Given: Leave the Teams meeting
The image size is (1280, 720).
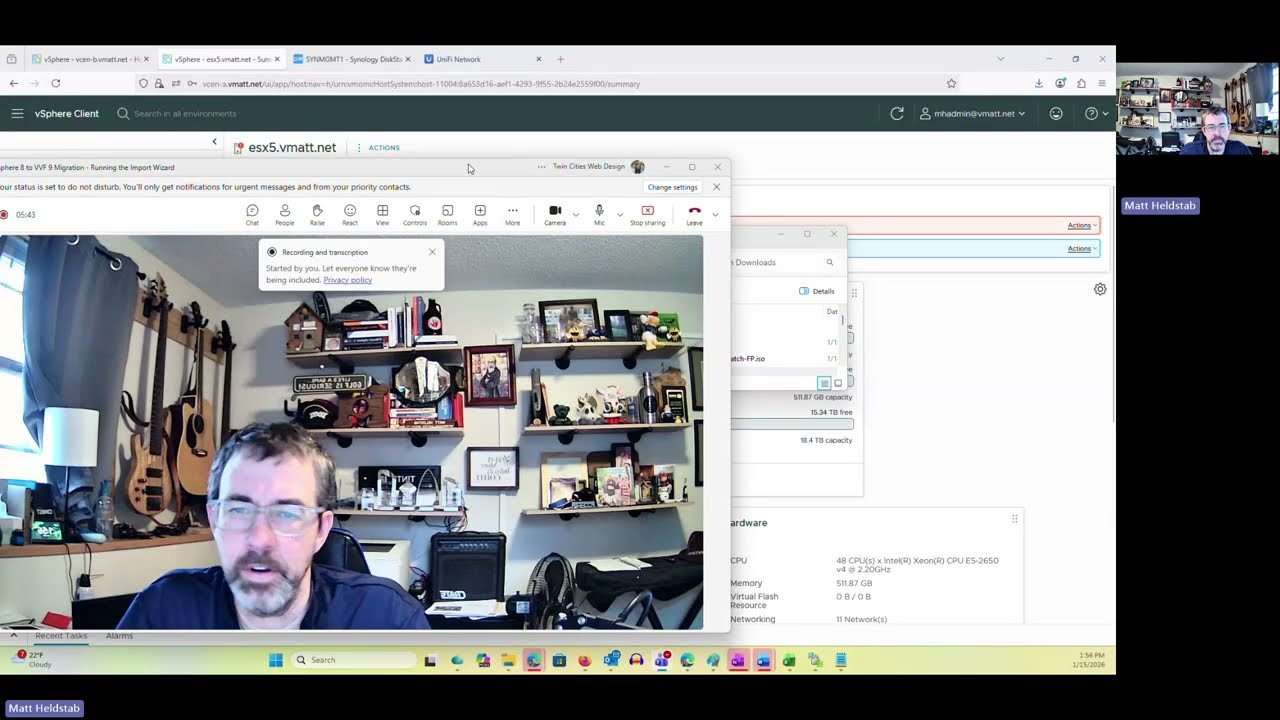Looking at the screenshot, I should pyautogui.click(x=694, y=215).
